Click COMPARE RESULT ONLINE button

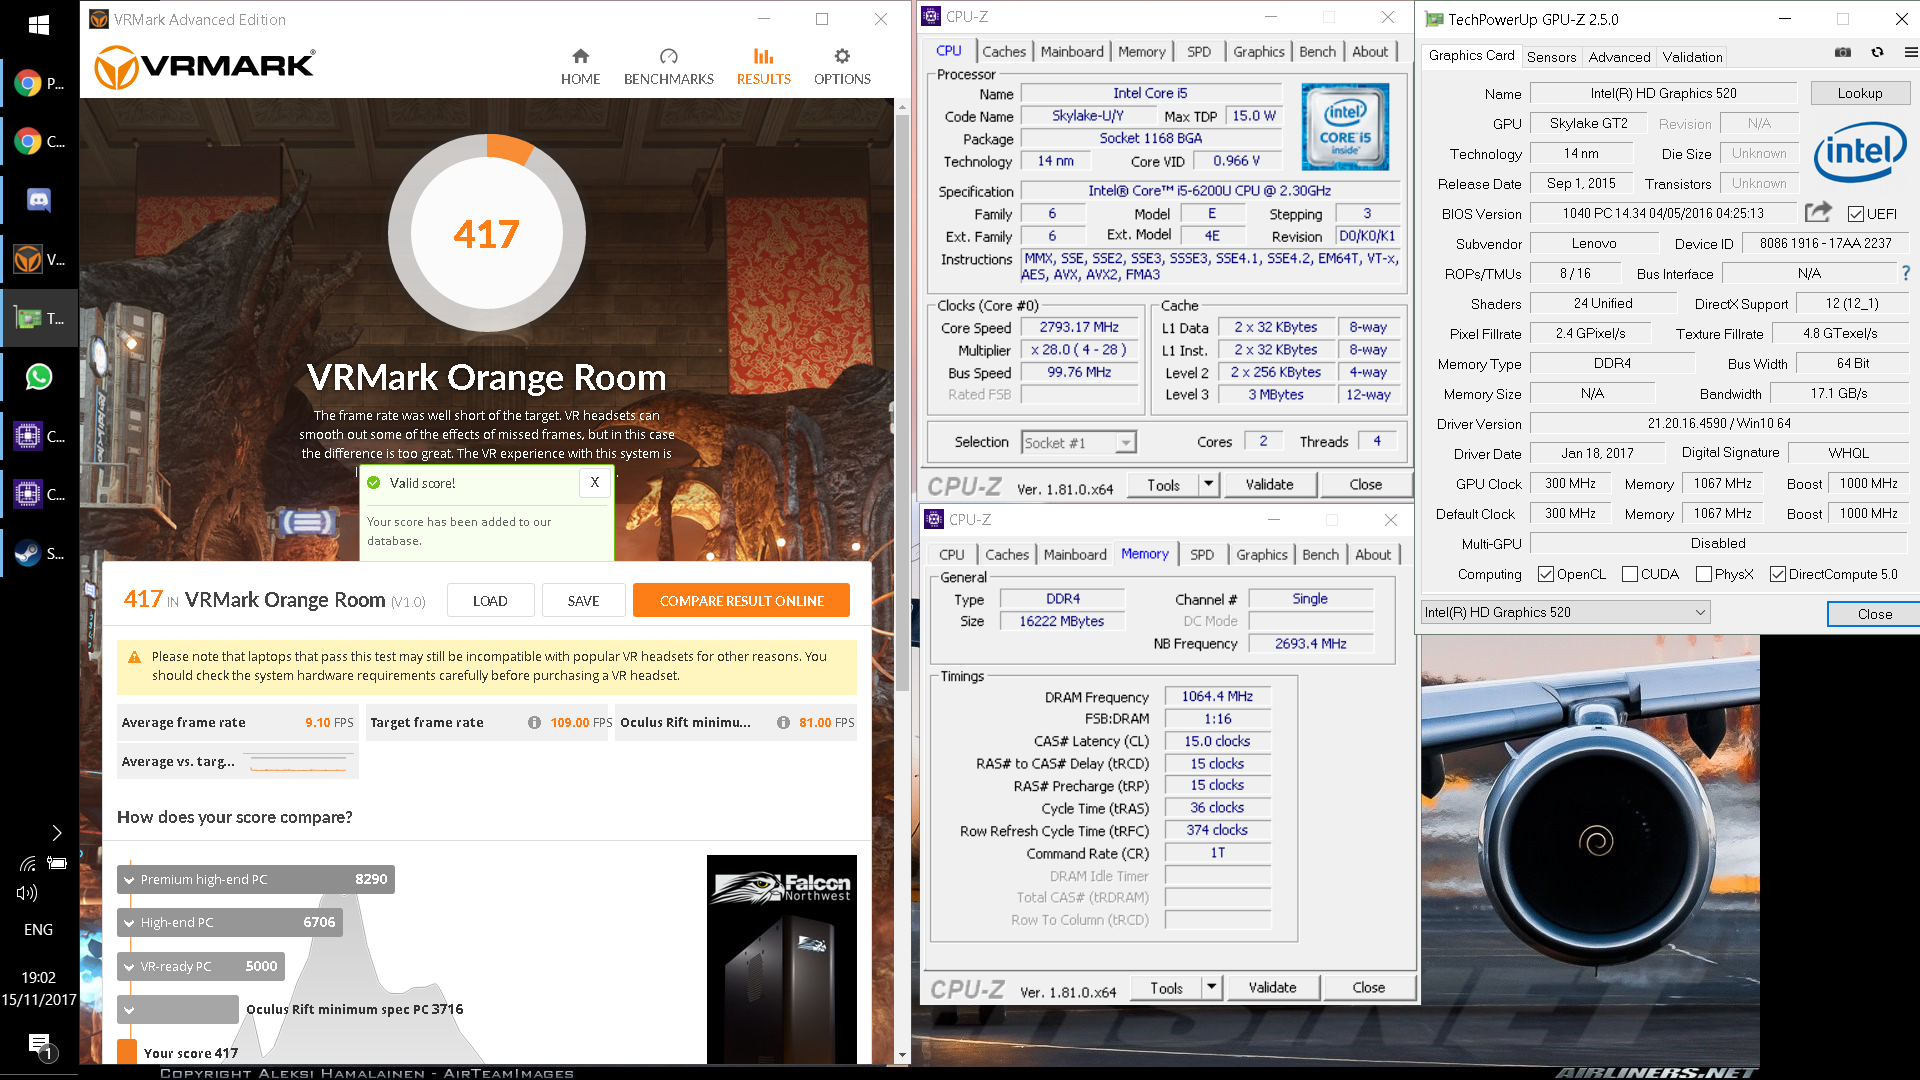coord(741,601)
